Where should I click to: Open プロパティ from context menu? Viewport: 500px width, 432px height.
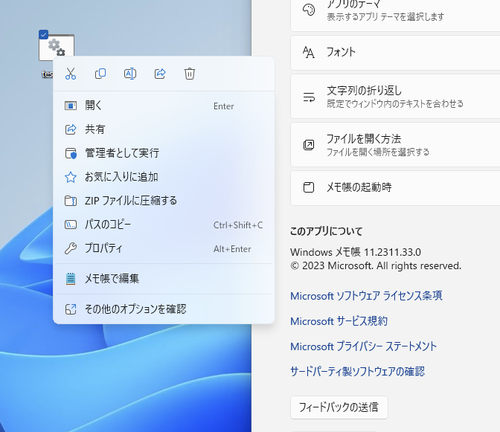(x=163, y=248)
